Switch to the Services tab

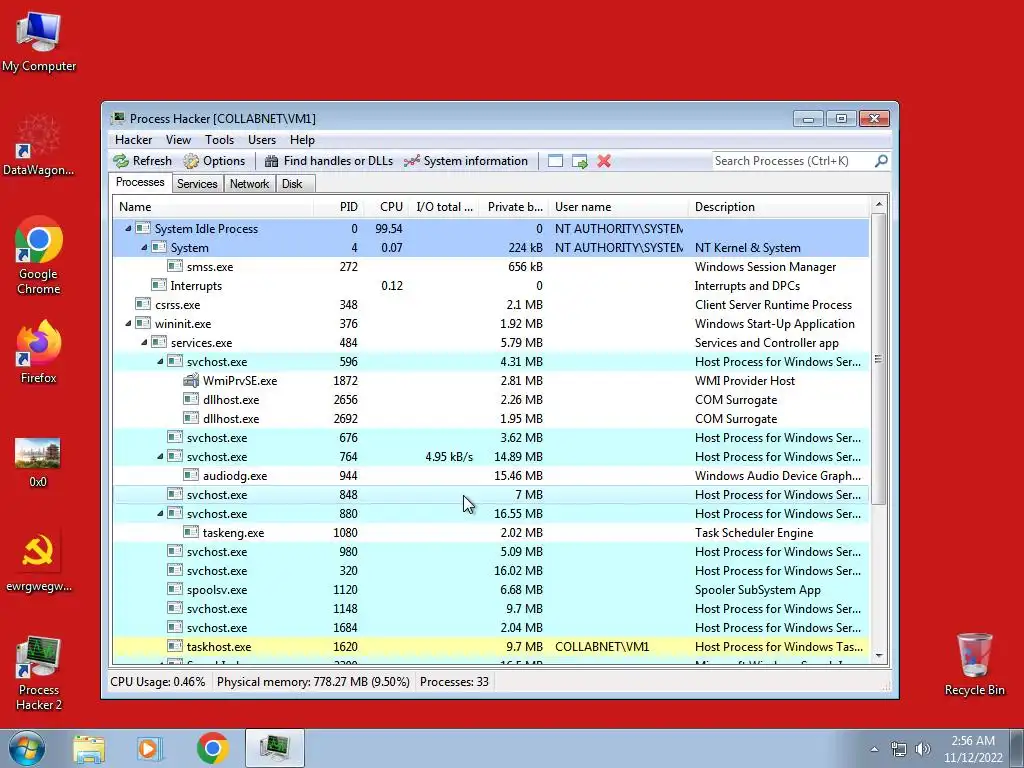197,184
